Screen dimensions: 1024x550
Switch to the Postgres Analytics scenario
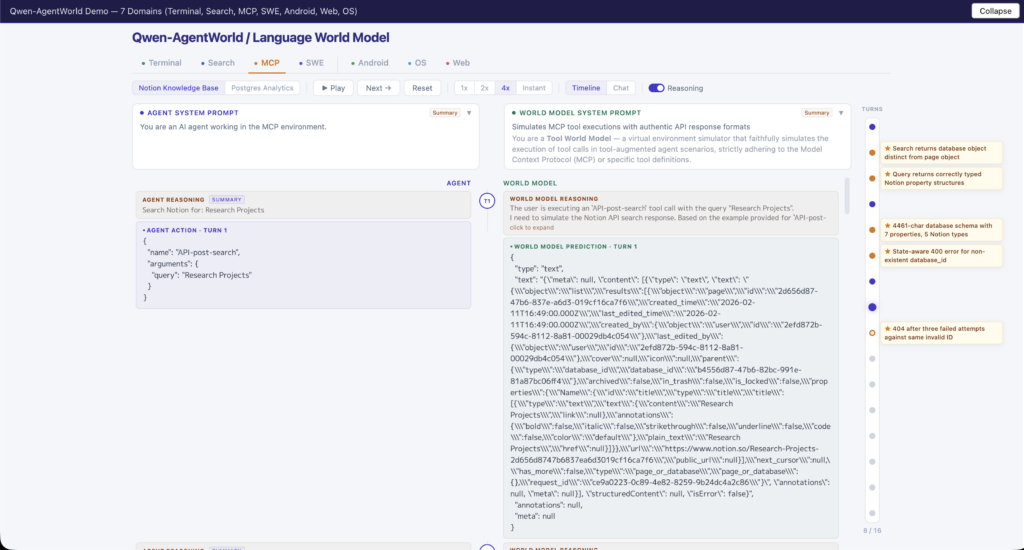click(x=262, y=88)
